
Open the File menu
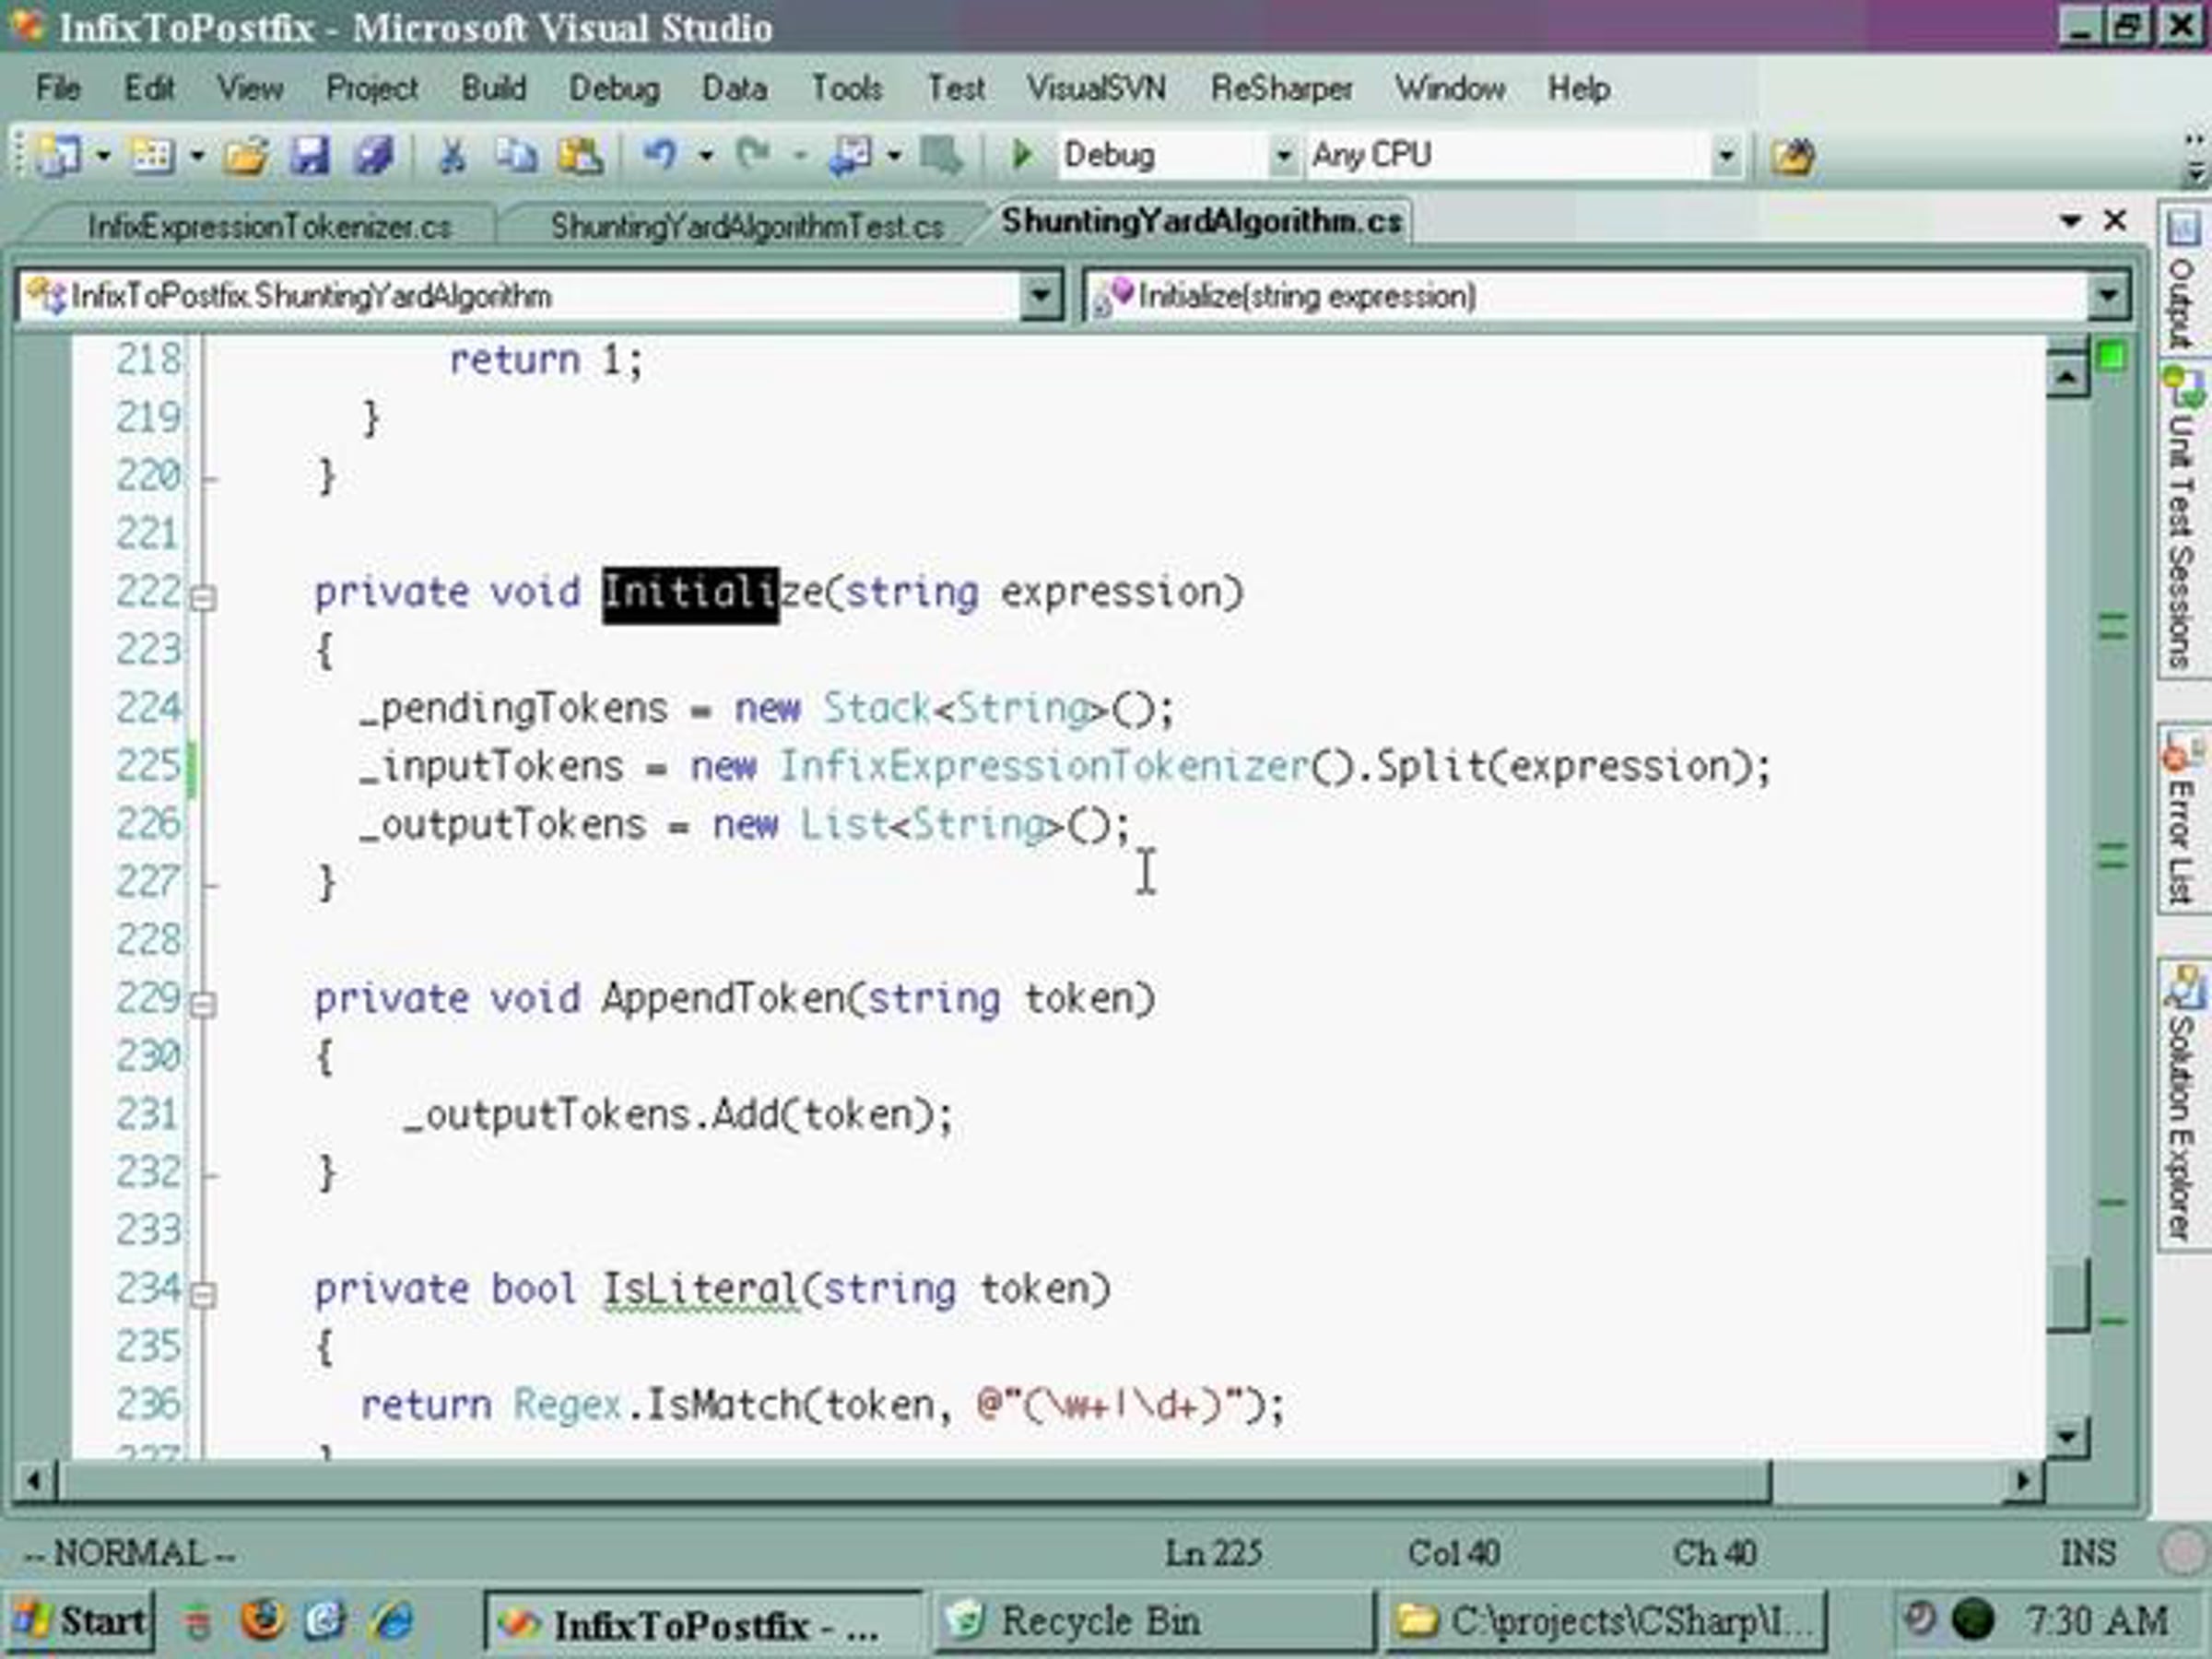coord(58,89)
